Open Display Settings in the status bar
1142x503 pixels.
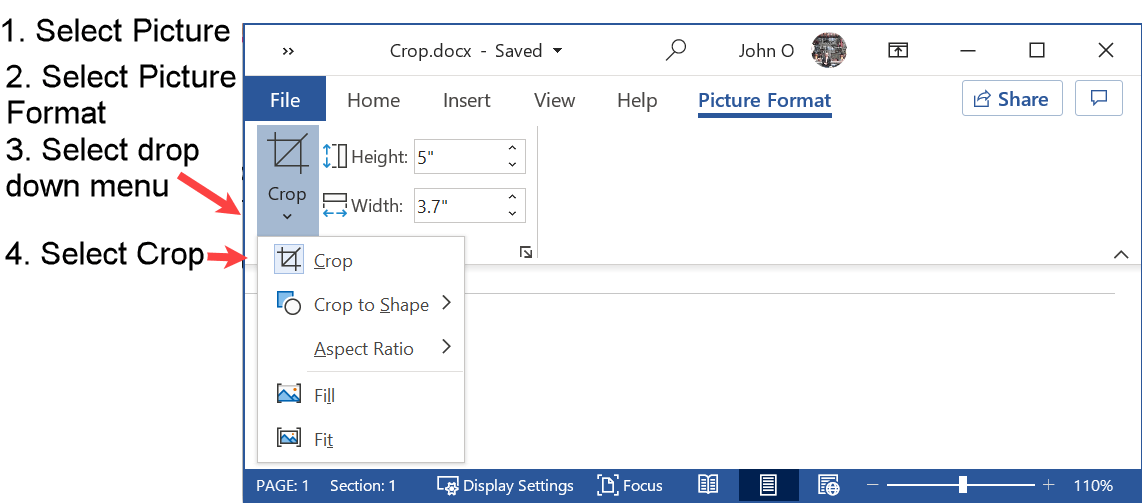click(x=505, y=485)
